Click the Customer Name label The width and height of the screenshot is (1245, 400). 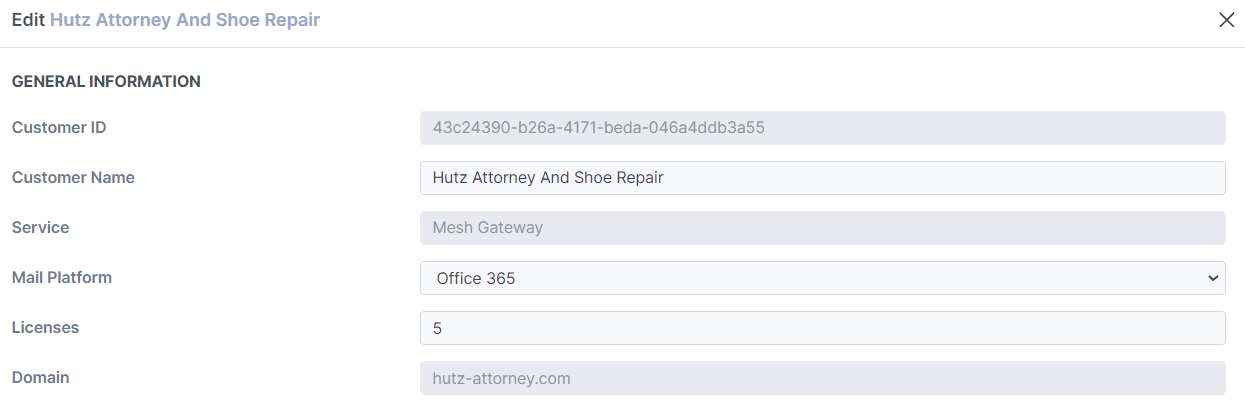pos(73,178)
